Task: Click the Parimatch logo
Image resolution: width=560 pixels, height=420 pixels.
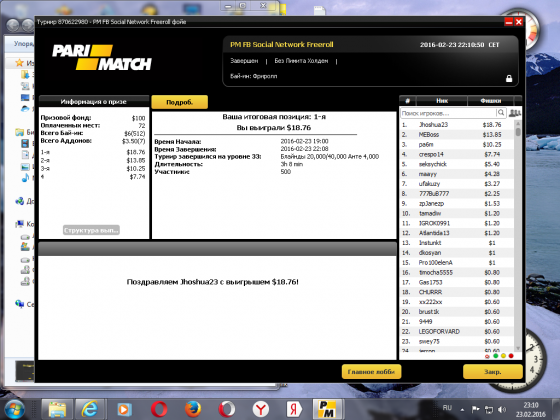Action: (x=102, y=57)
